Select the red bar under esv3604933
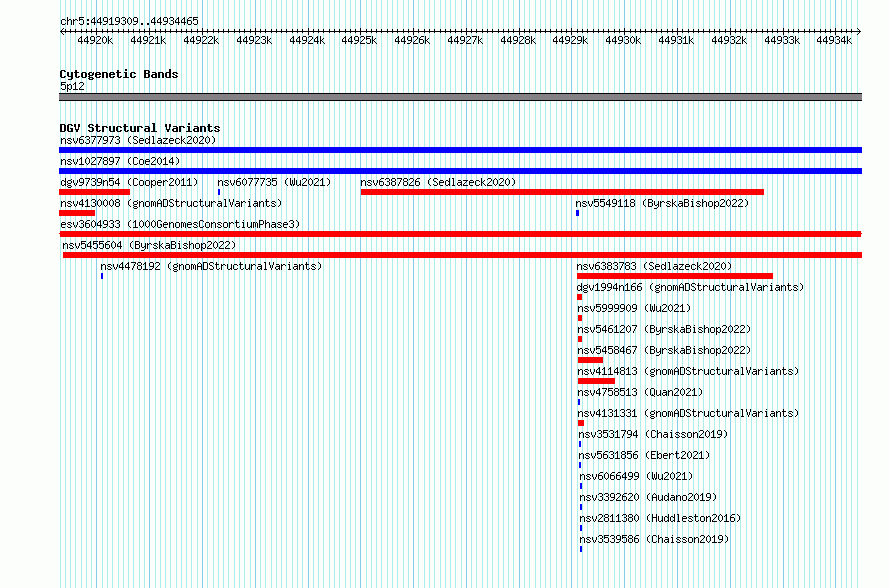Viewport: 890px width, 588px height. click(460, 234)
